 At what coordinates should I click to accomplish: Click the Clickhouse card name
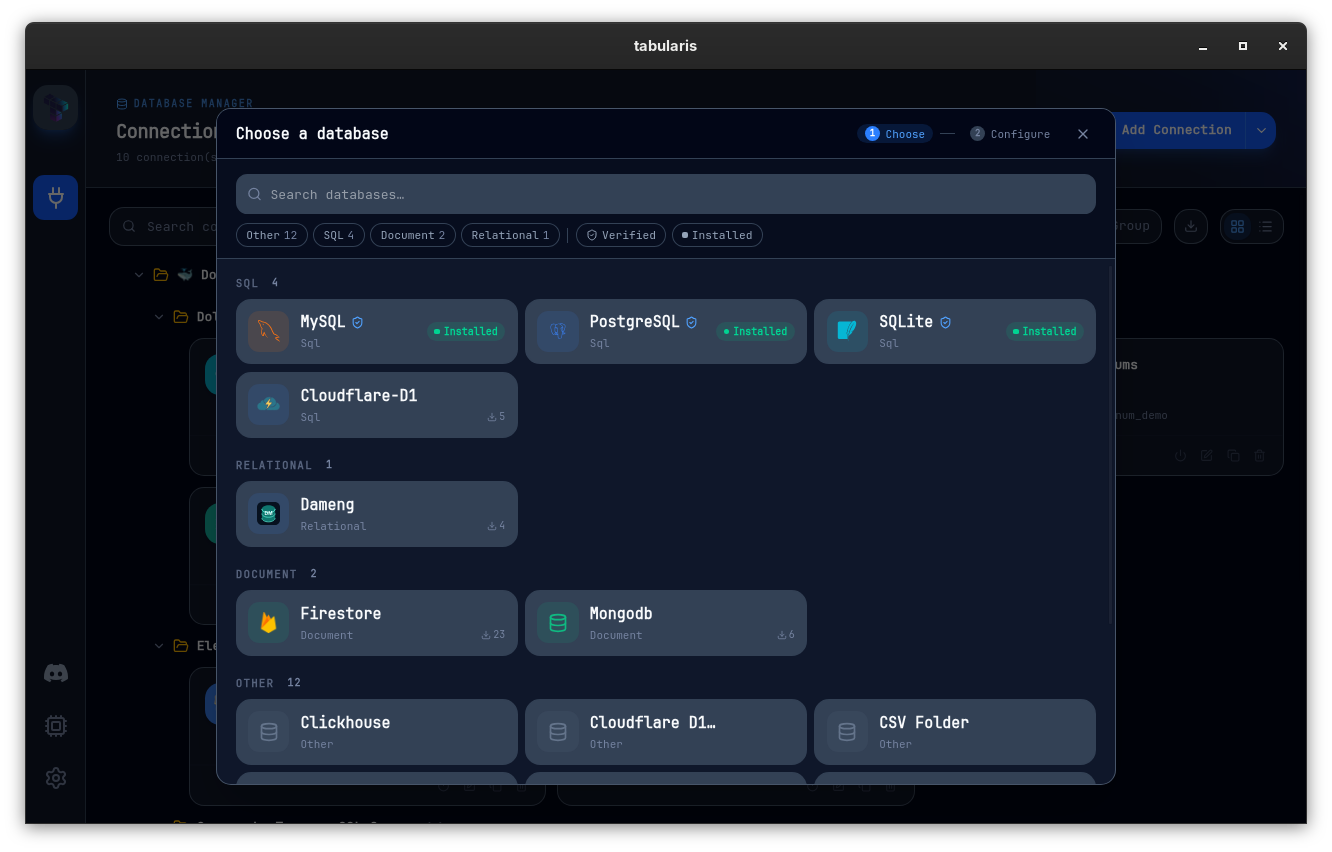[x=345, y=722]
